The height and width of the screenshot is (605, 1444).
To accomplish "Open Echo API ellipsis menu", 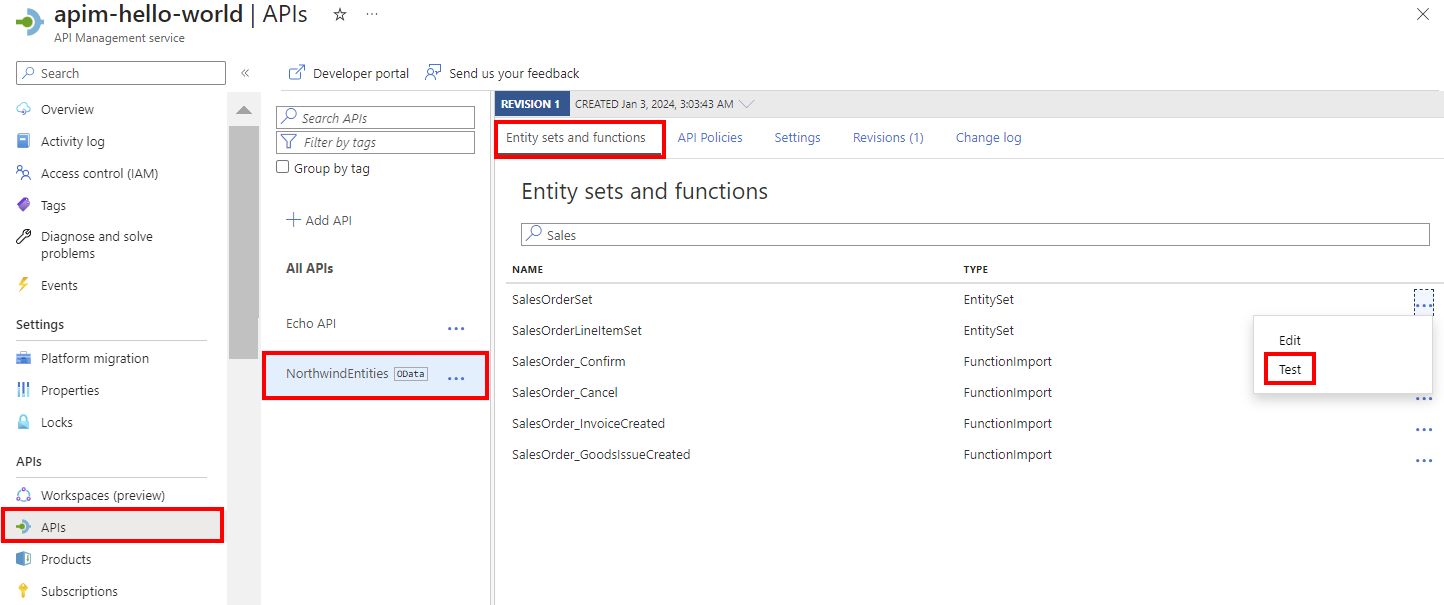I will click(x=456, y=328).
